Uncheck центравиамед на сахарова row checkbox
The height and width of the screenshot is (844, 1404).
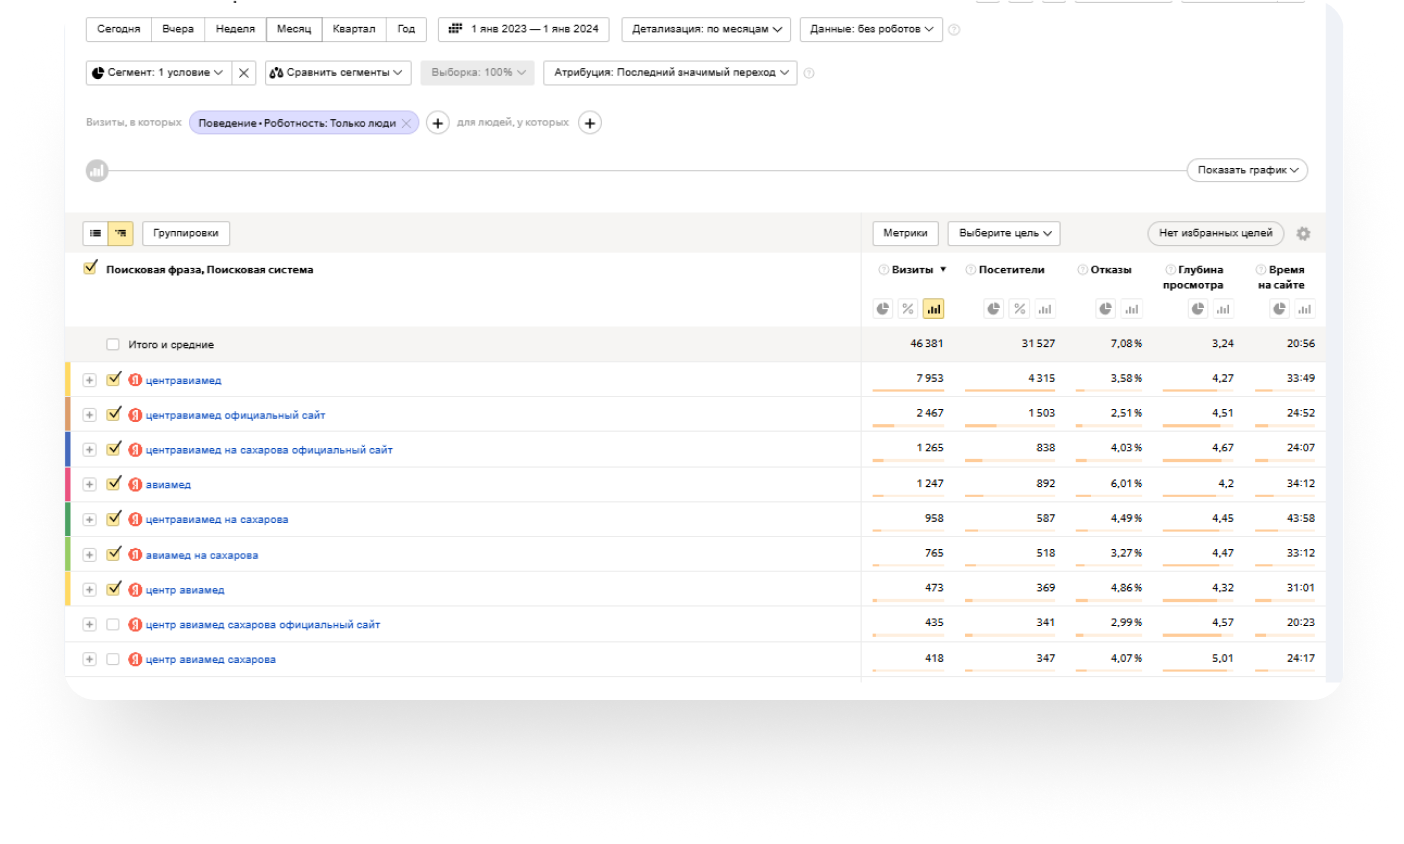click(114, 519)
